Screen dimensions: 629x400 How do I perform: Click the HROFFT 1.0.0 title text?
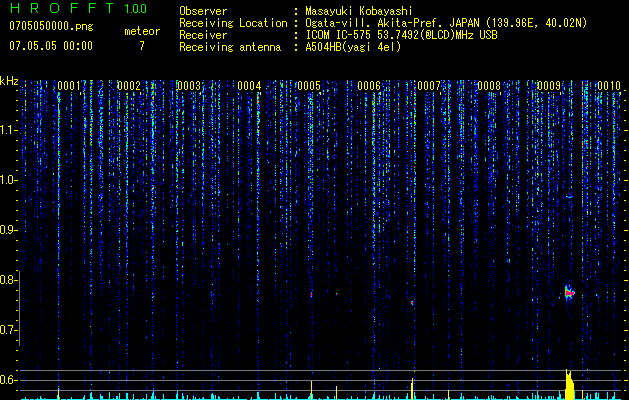click(78, 8)
